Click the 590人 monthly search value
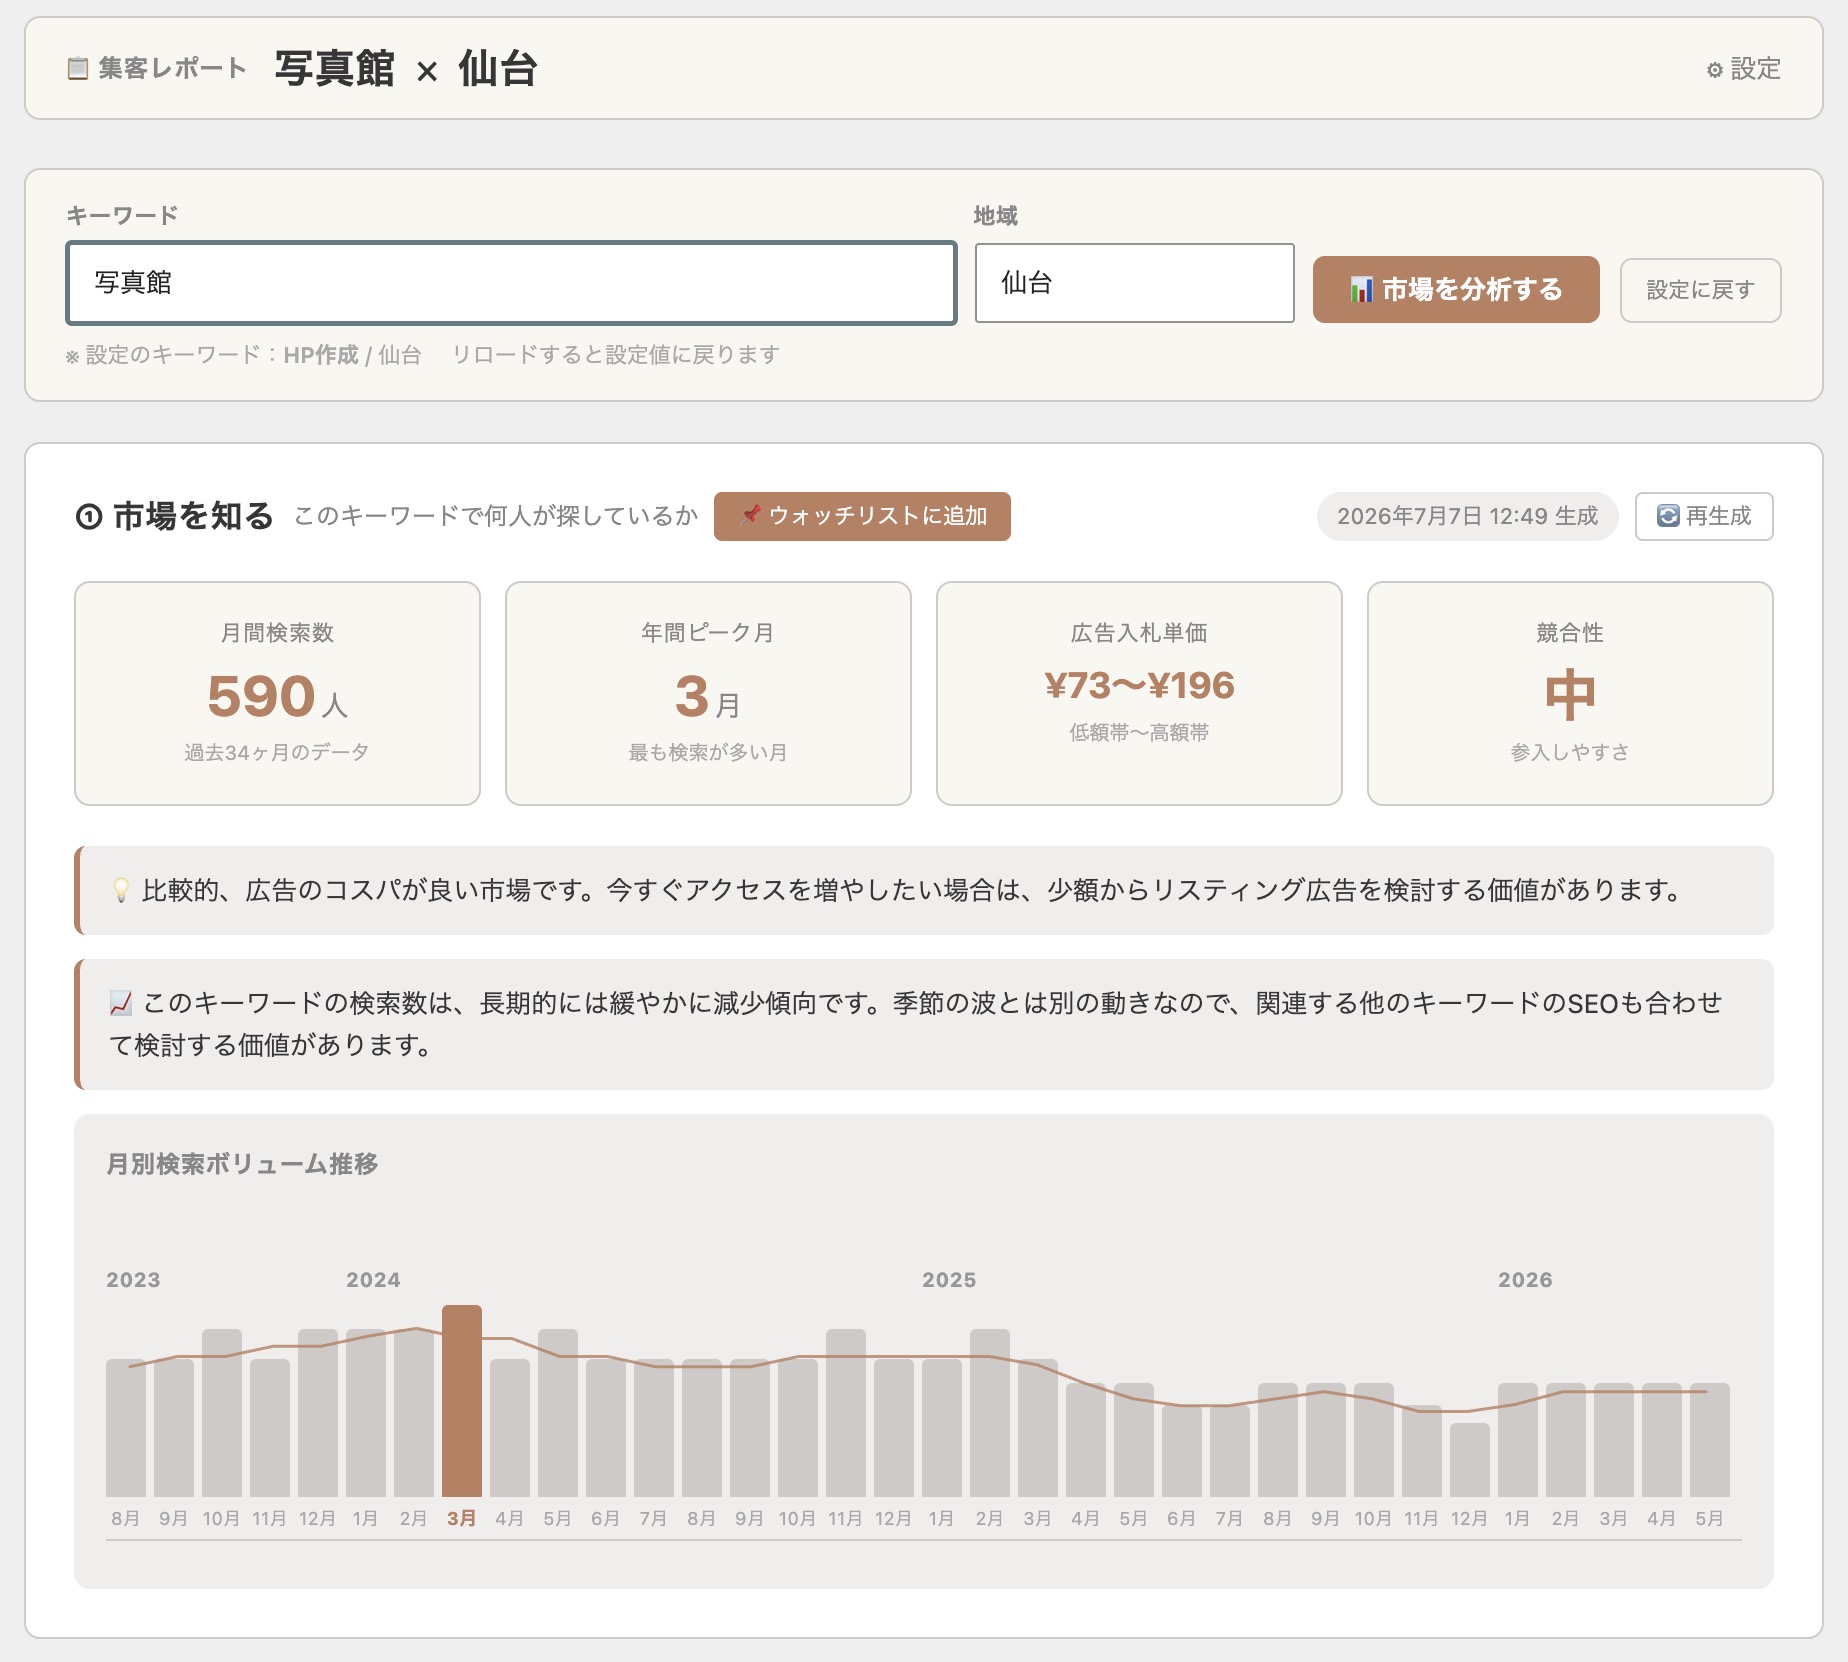 tap(277, 696)
